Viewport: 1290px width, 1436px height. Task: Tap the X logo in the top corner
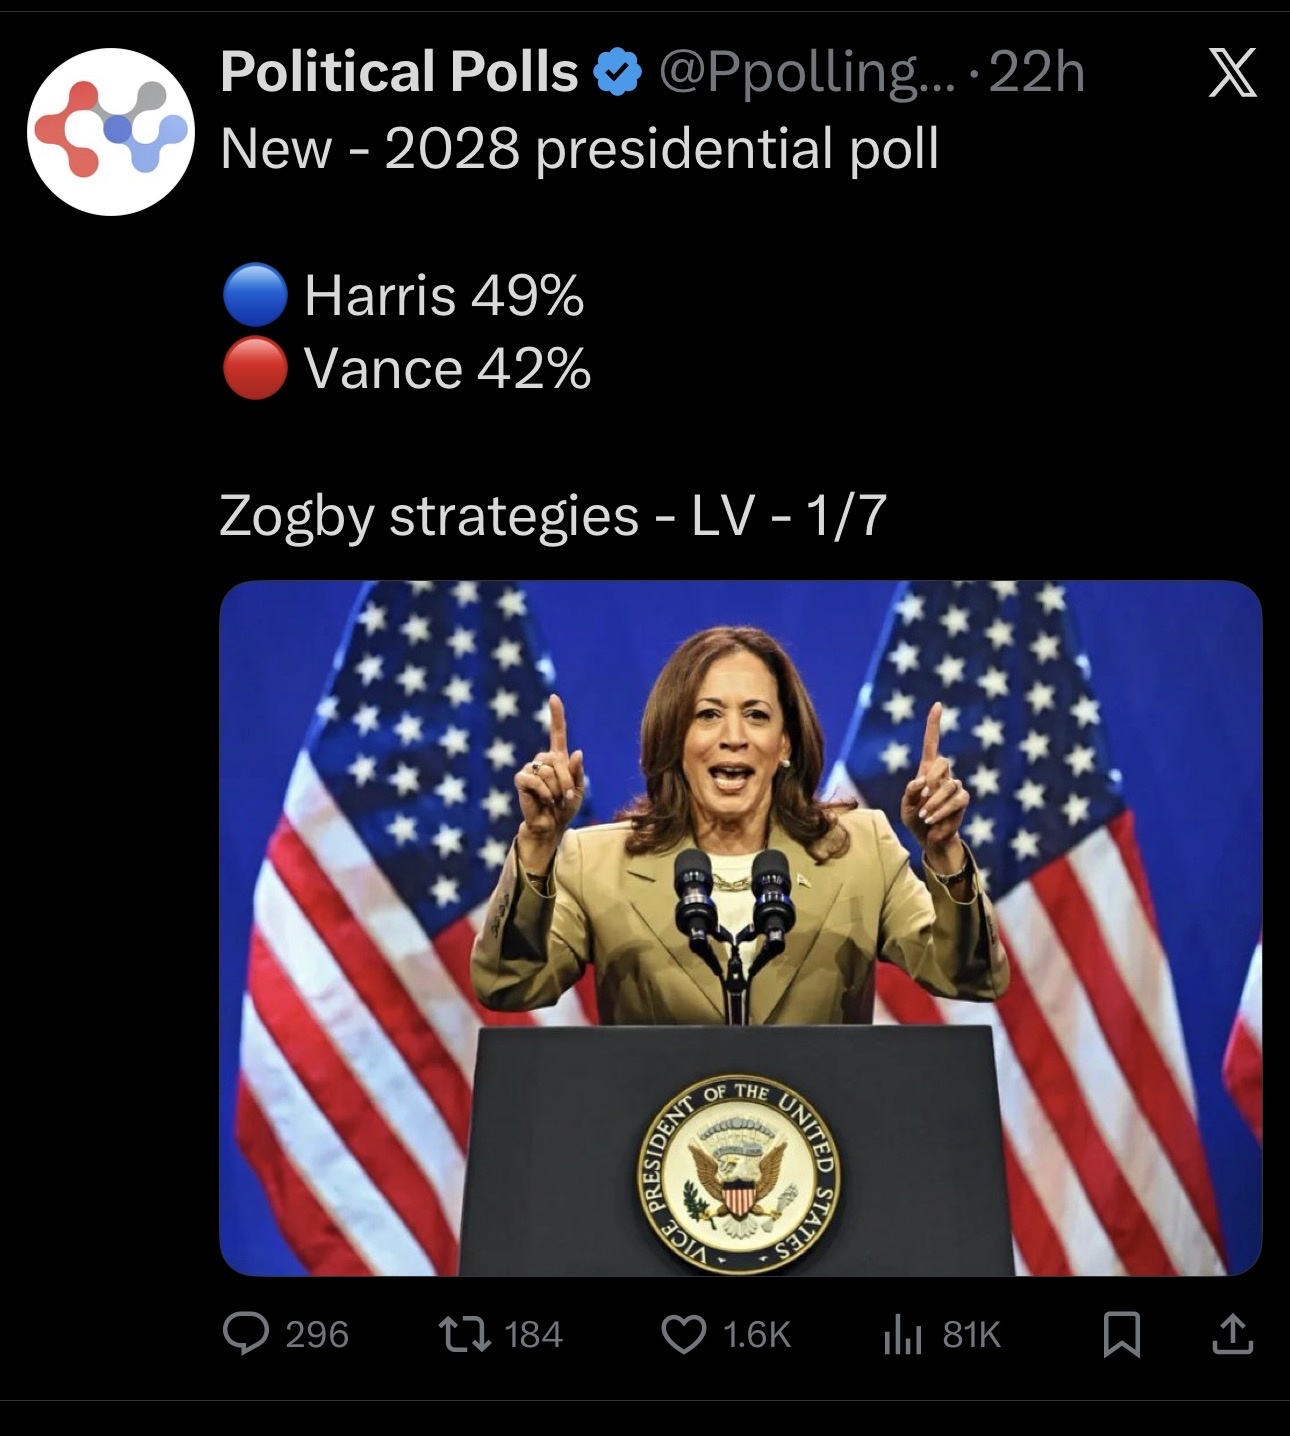point(1231,75)
